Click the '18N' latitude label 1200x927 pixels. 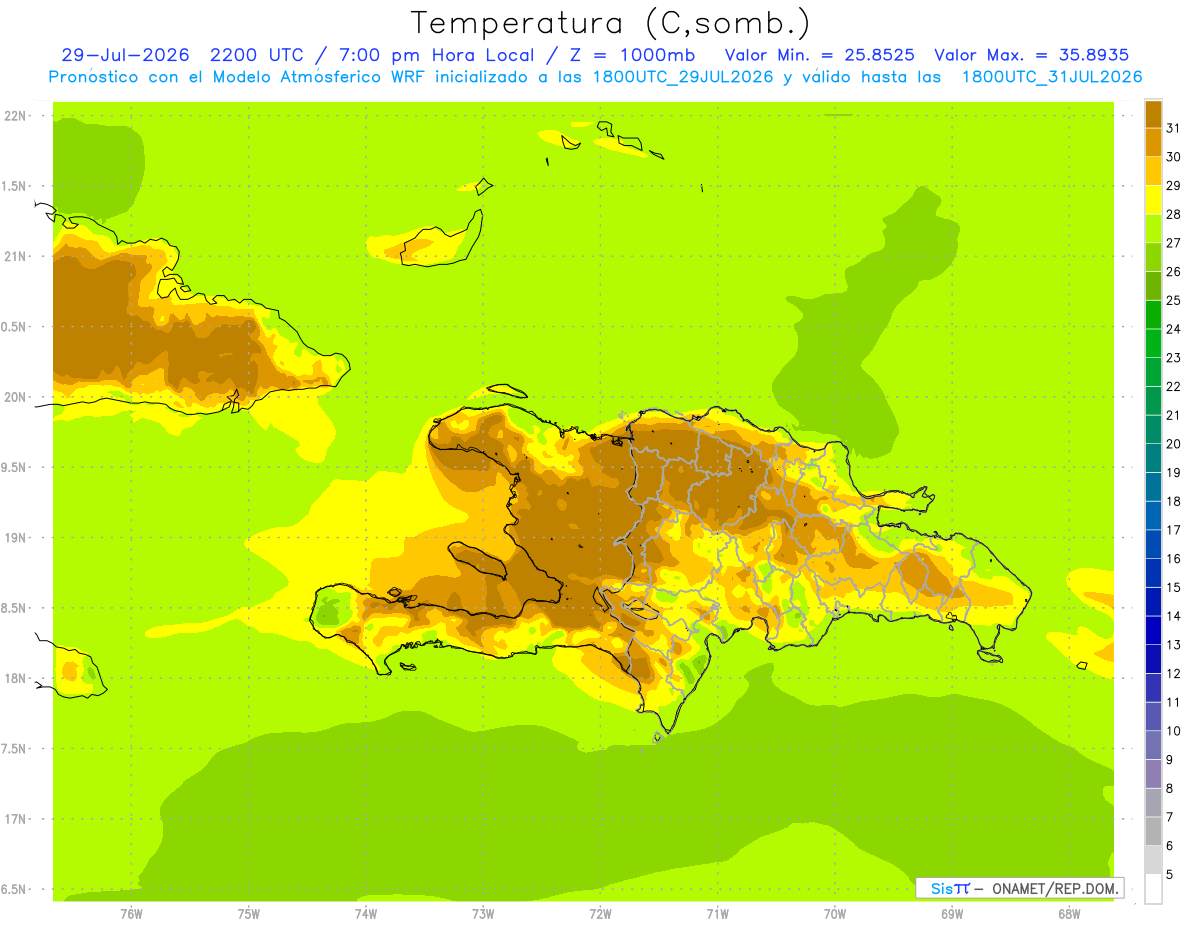pyautogui.click(x=16, y=678)
